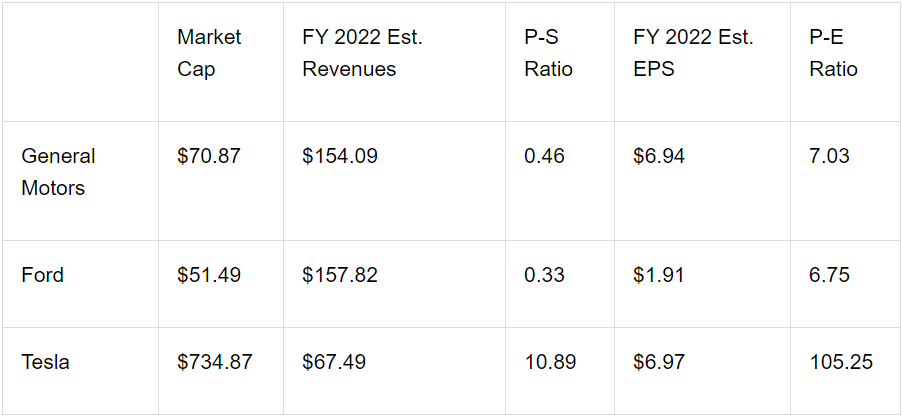Click Tesla EPS value $6.97
The image size is (903, 417).
click(x=659, y=362)
